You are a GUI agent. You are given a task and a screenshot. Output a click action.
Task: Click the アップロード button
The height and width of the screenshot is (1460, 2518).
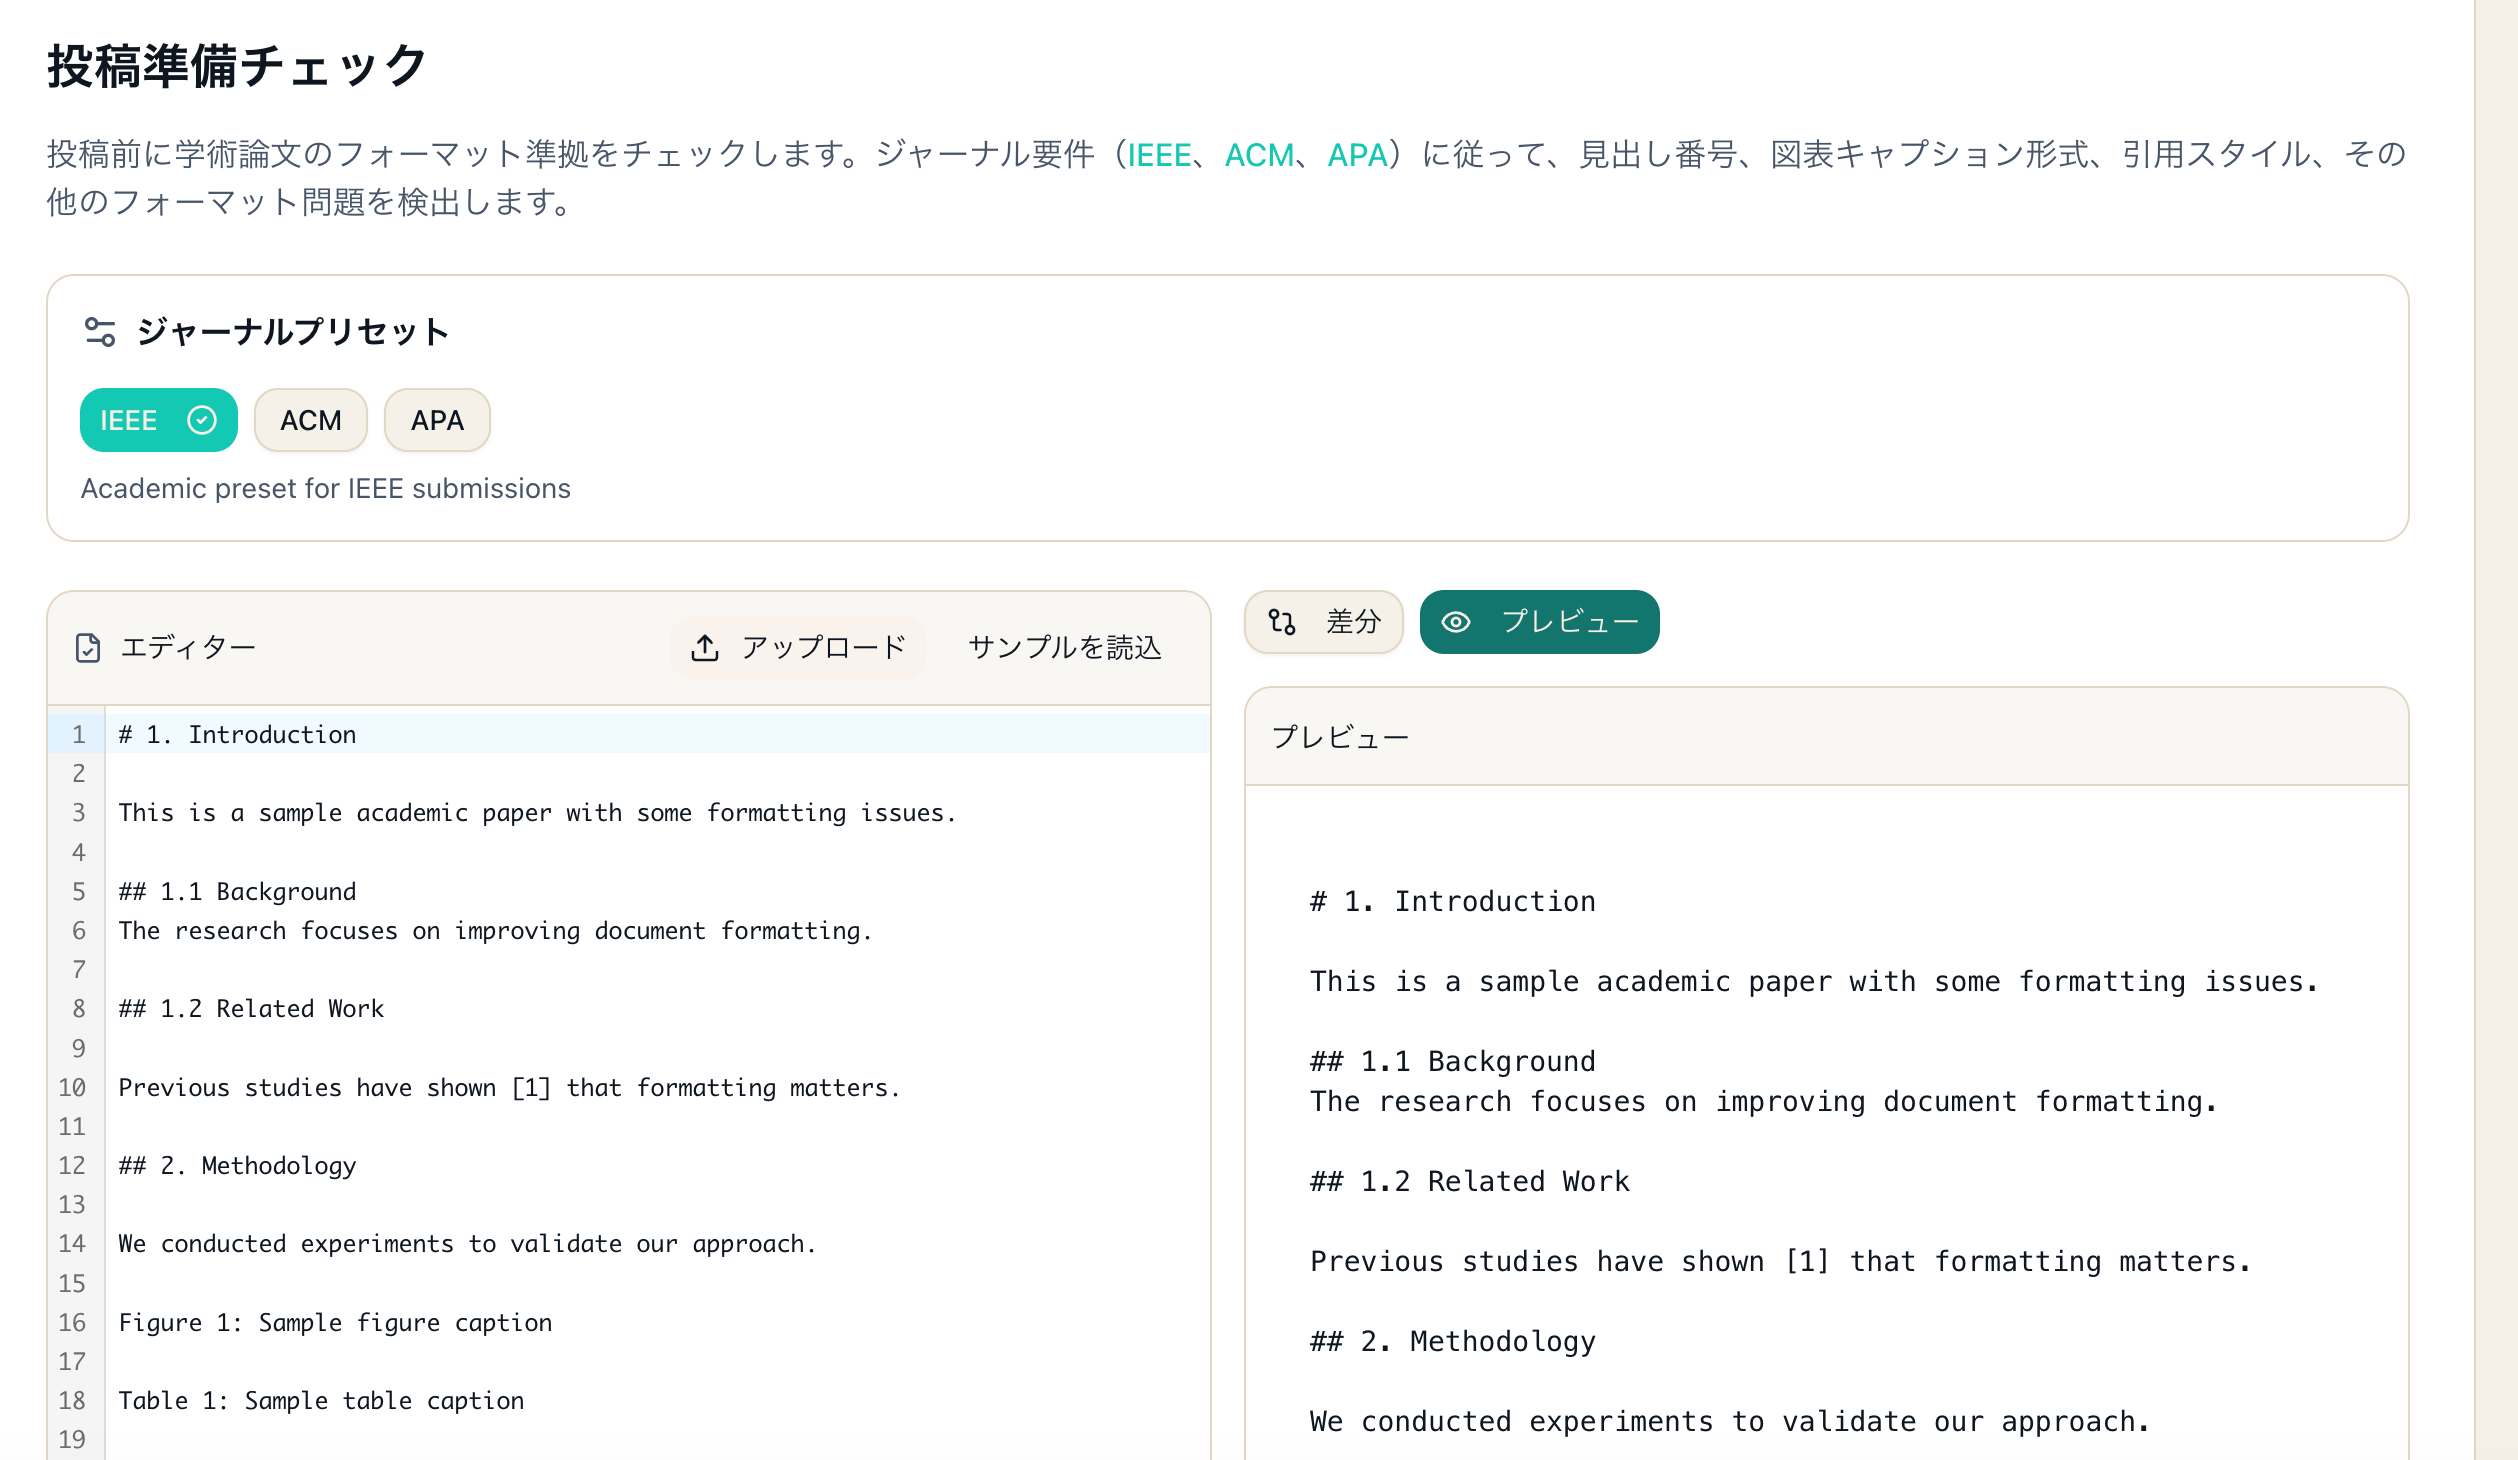(798, 648)
